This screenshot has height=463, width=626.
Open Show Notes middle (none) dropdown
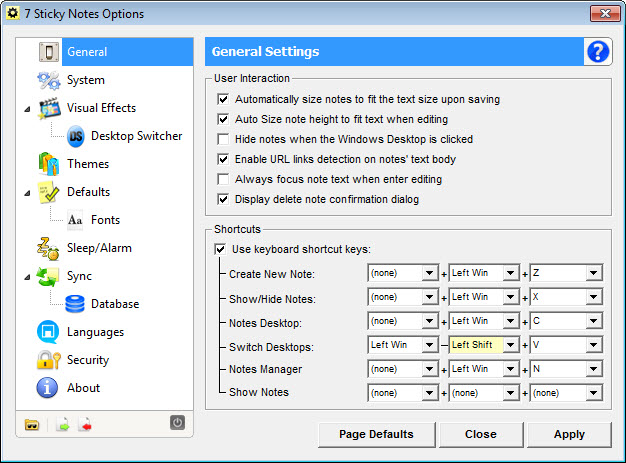click(510, 393)
